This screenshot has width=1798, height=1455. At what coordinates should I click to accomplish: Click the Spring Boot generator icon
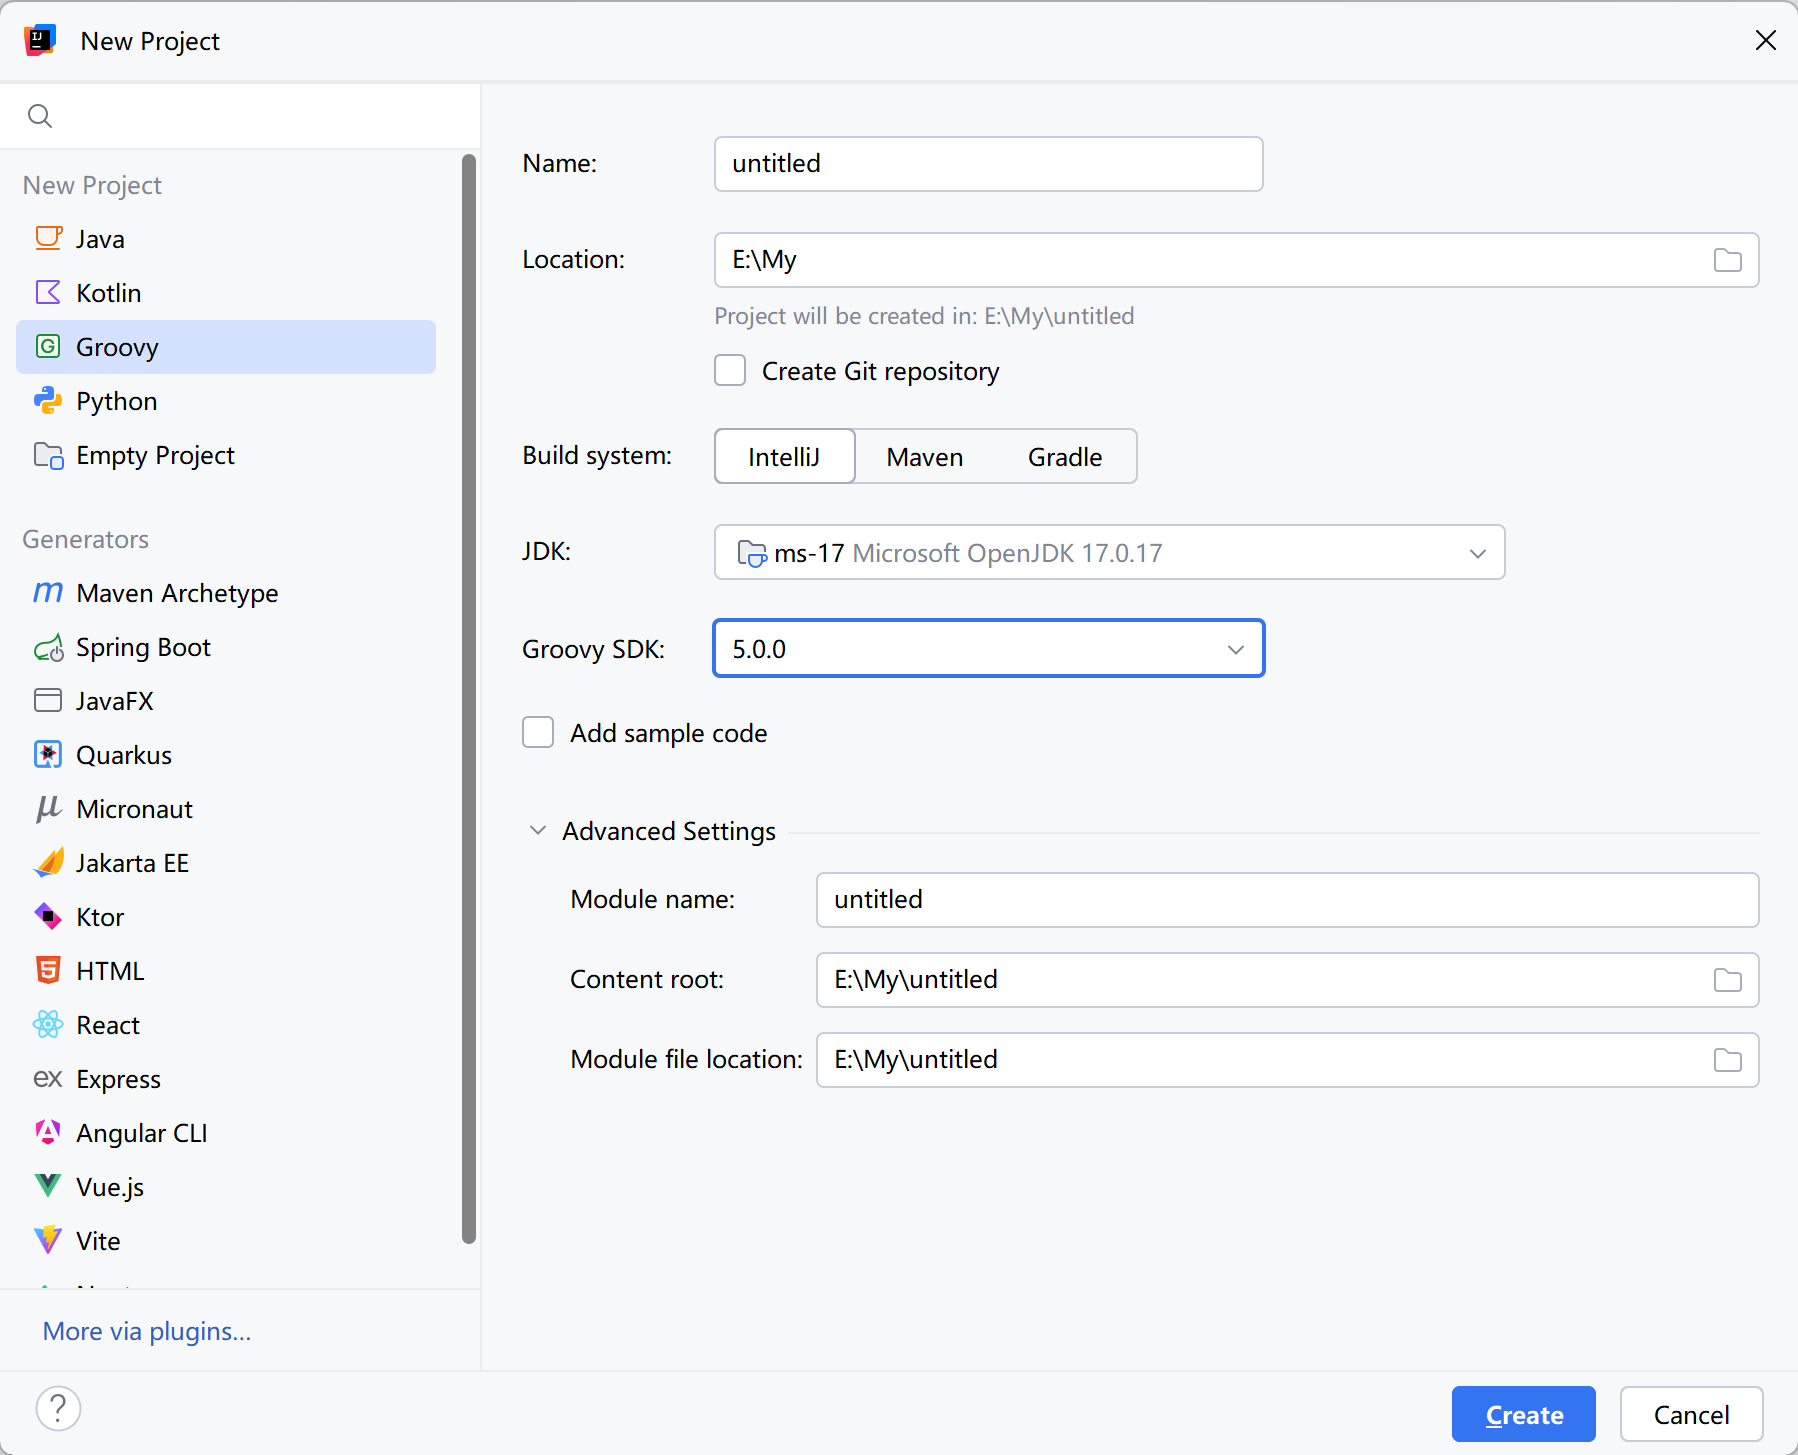pos(48,648)
